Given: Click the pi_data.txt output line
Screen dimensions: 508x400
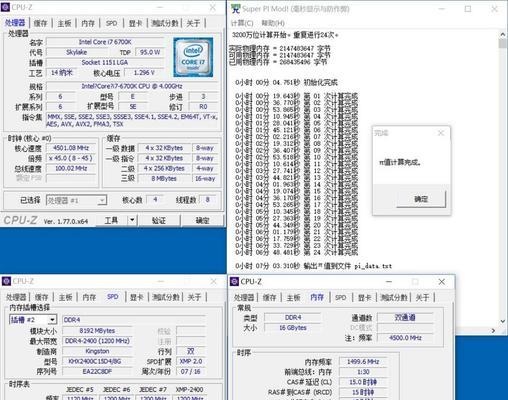Looking at the screenshot, I should (313, 266).
